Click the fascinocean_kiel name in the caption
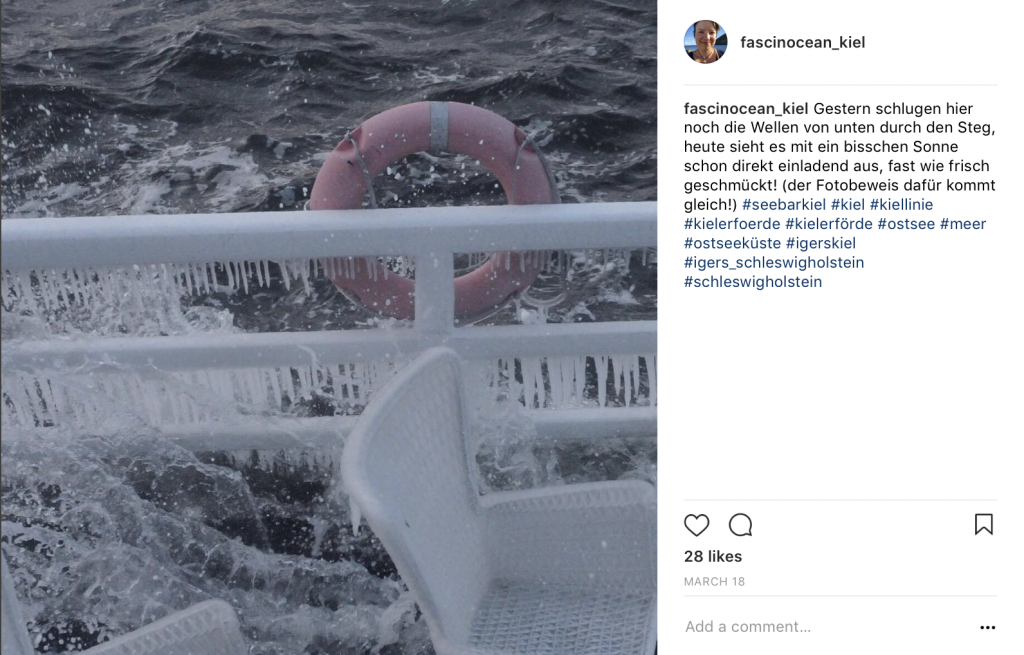This screenshot has height=655, width=1024. pyautogui.click(x=746, y=108)
